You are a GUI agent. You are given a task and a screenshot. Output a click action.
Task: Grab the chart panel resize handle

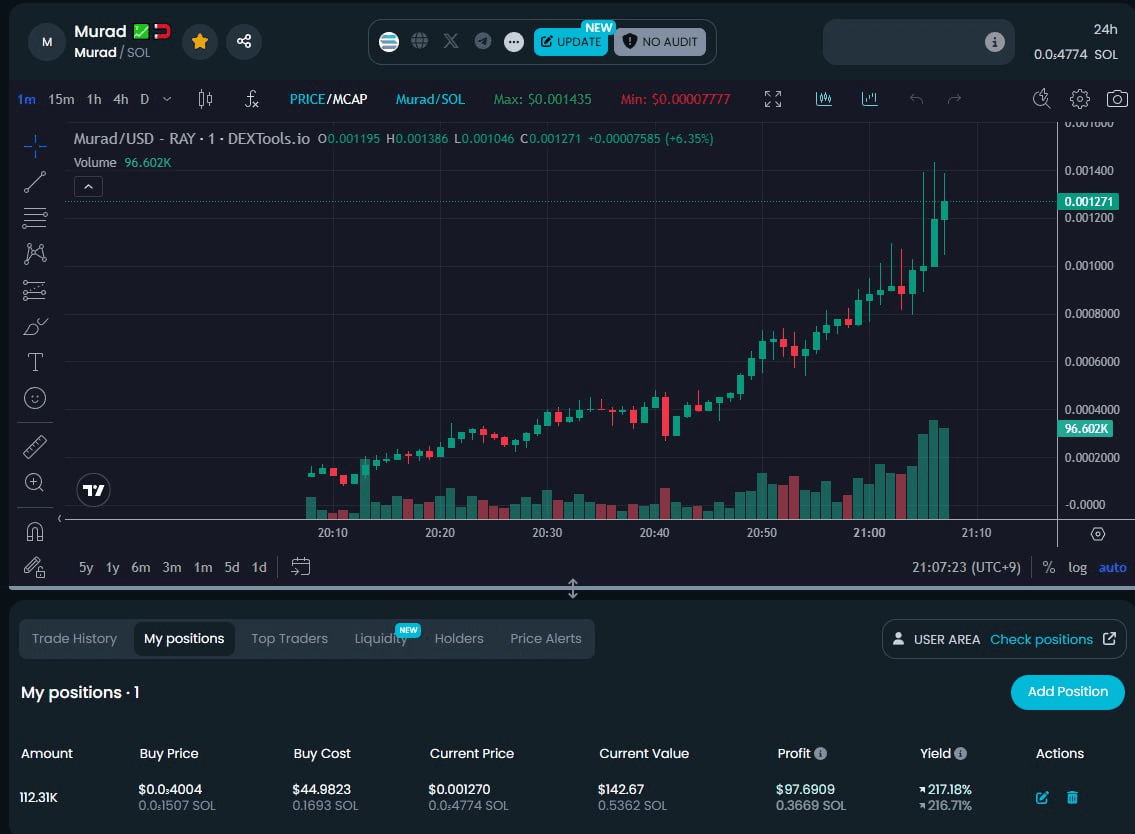point(573,589)
